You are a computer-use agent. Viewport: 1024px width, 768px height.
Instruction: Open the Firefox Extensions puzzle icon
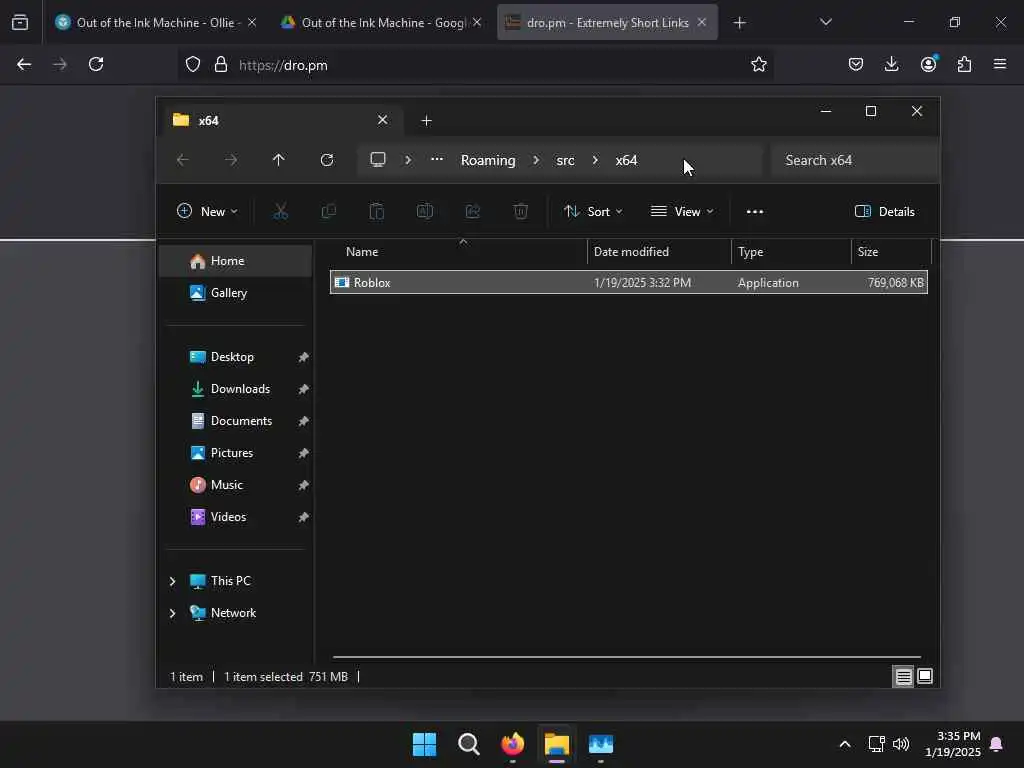pos(964,64)
